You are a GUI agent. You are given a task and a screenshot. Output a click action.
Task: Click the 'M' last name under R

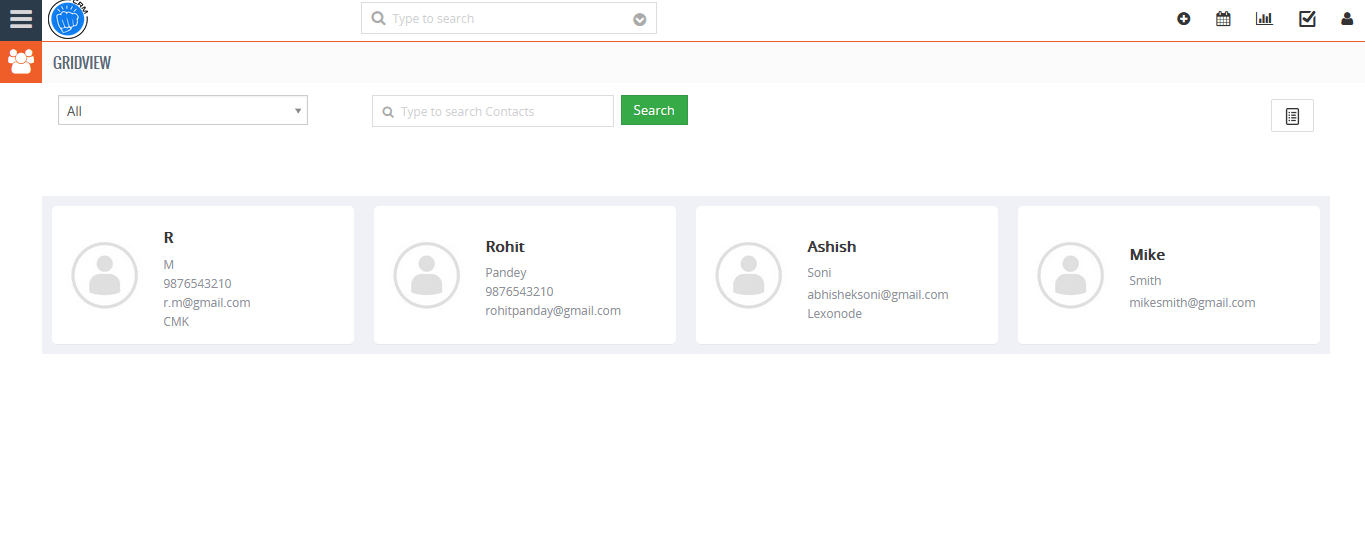tap(169, 265)
